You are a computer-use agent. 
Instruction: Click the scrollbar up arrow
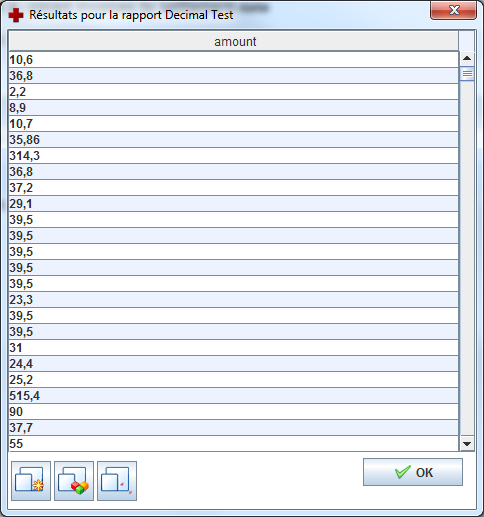467,58
